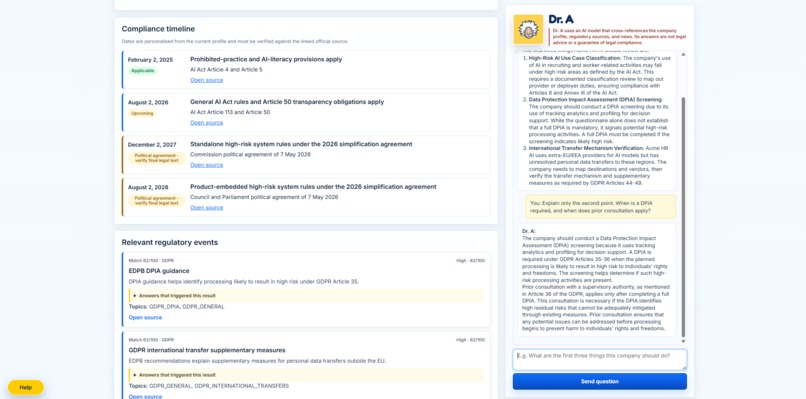Click the December 2, 2027 political agreement badge
This screenshot has width=806, height=399.
[x=156, y=158]
